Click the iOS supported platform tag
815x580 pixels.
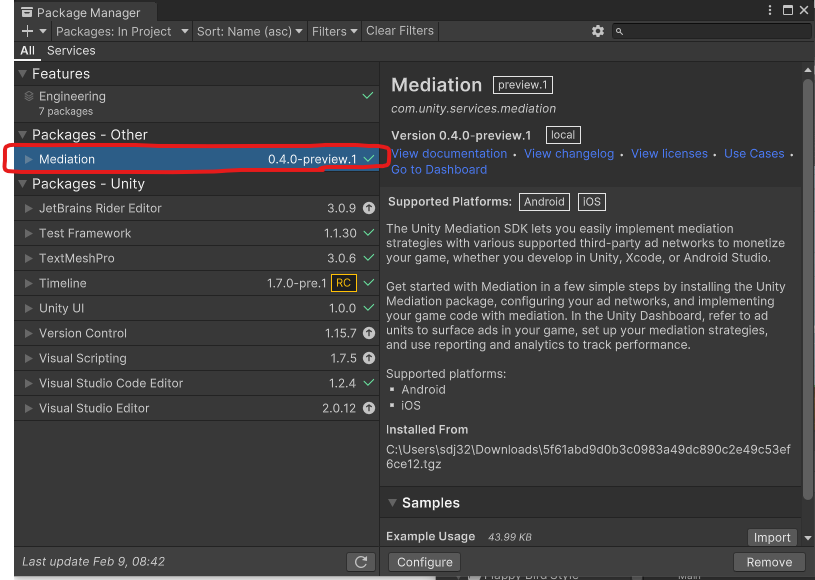coord(591,202)
